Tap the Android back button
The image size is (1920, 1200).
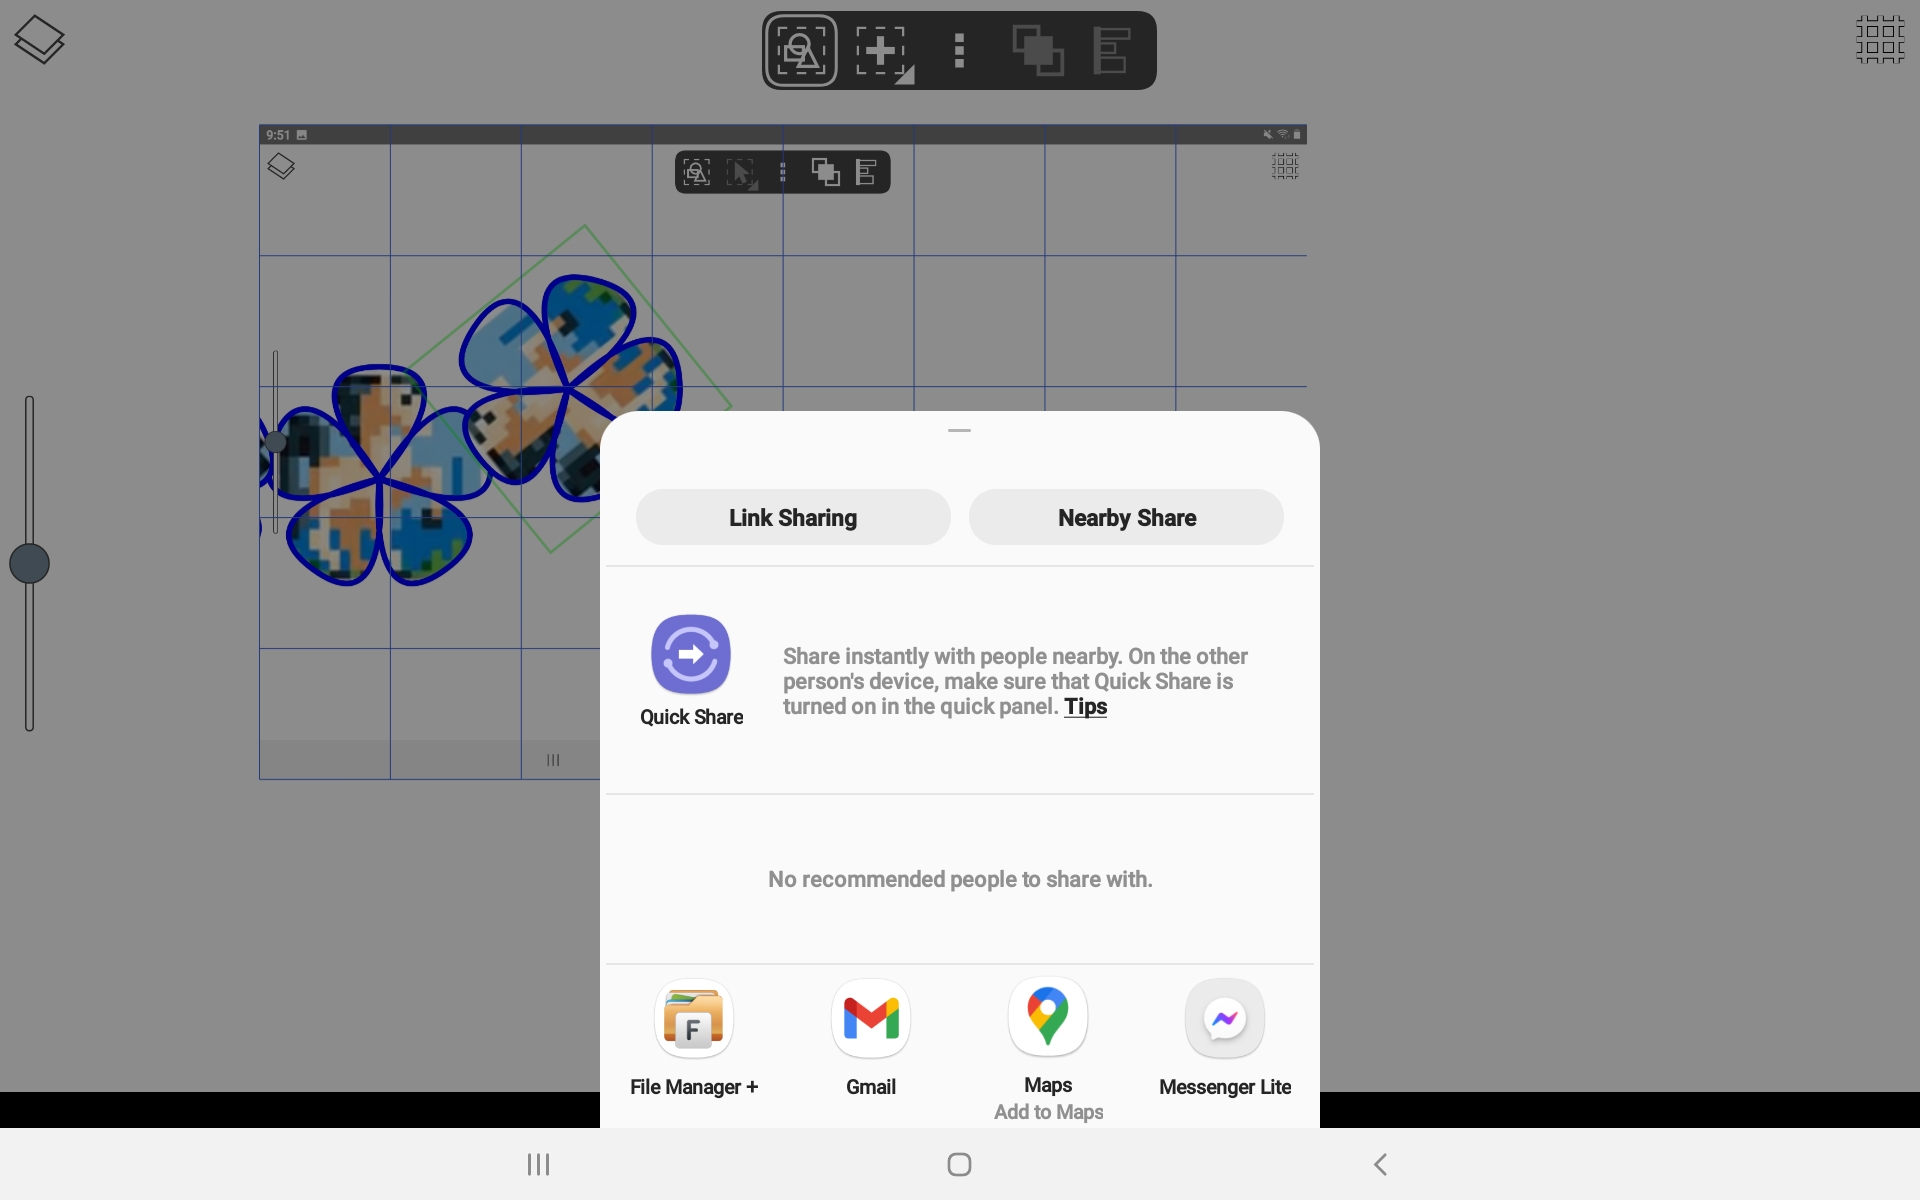1381,1164
